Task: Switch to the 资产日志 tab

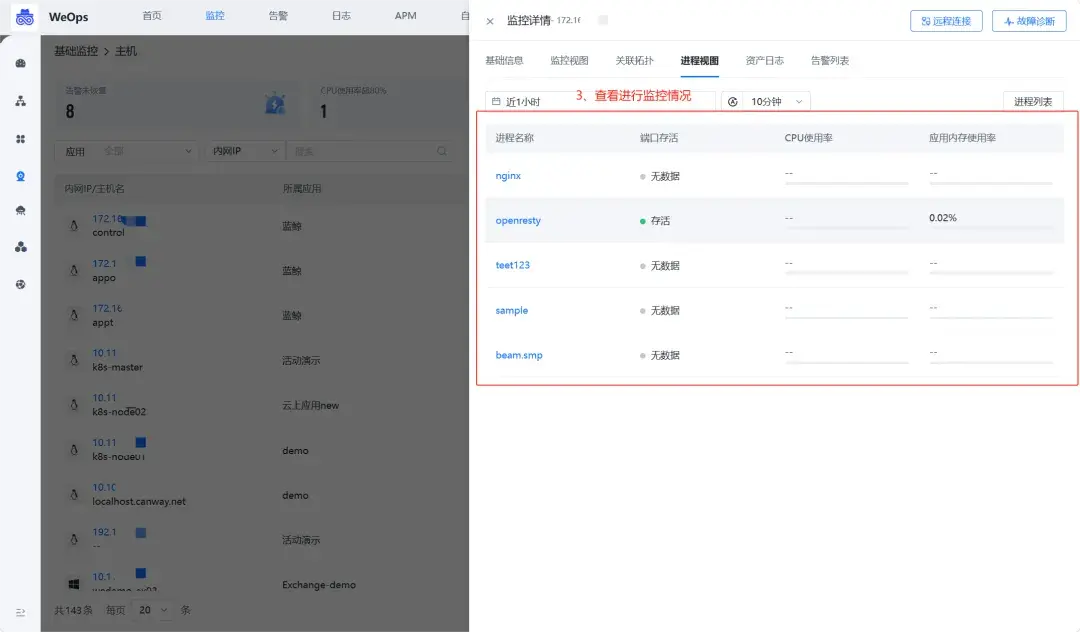Action: [764, 59]
